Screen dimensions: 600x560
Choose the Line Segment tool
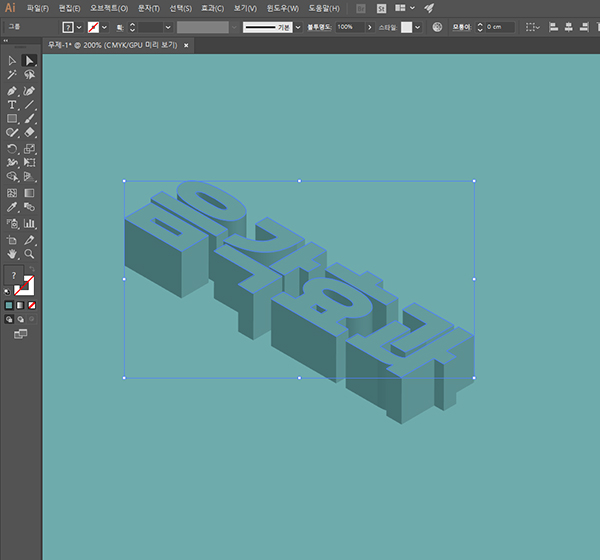(x=29, y=105)
